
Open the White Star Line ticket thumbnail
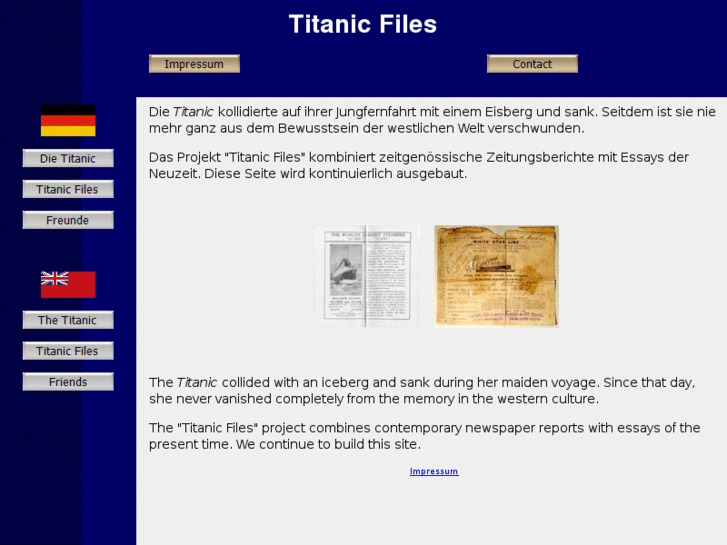point(497,276)
